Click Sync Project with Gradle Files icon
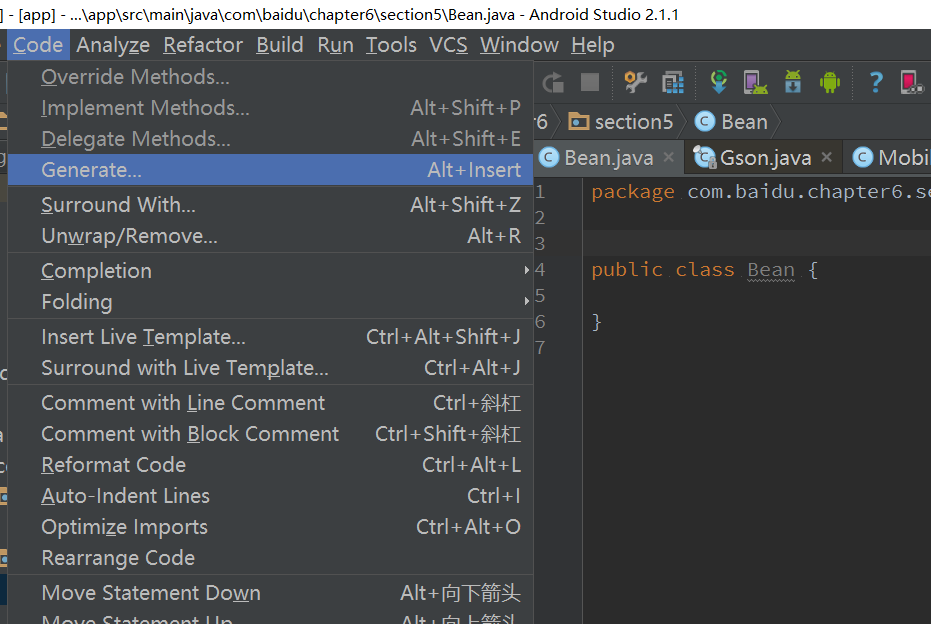 (718, 82)
